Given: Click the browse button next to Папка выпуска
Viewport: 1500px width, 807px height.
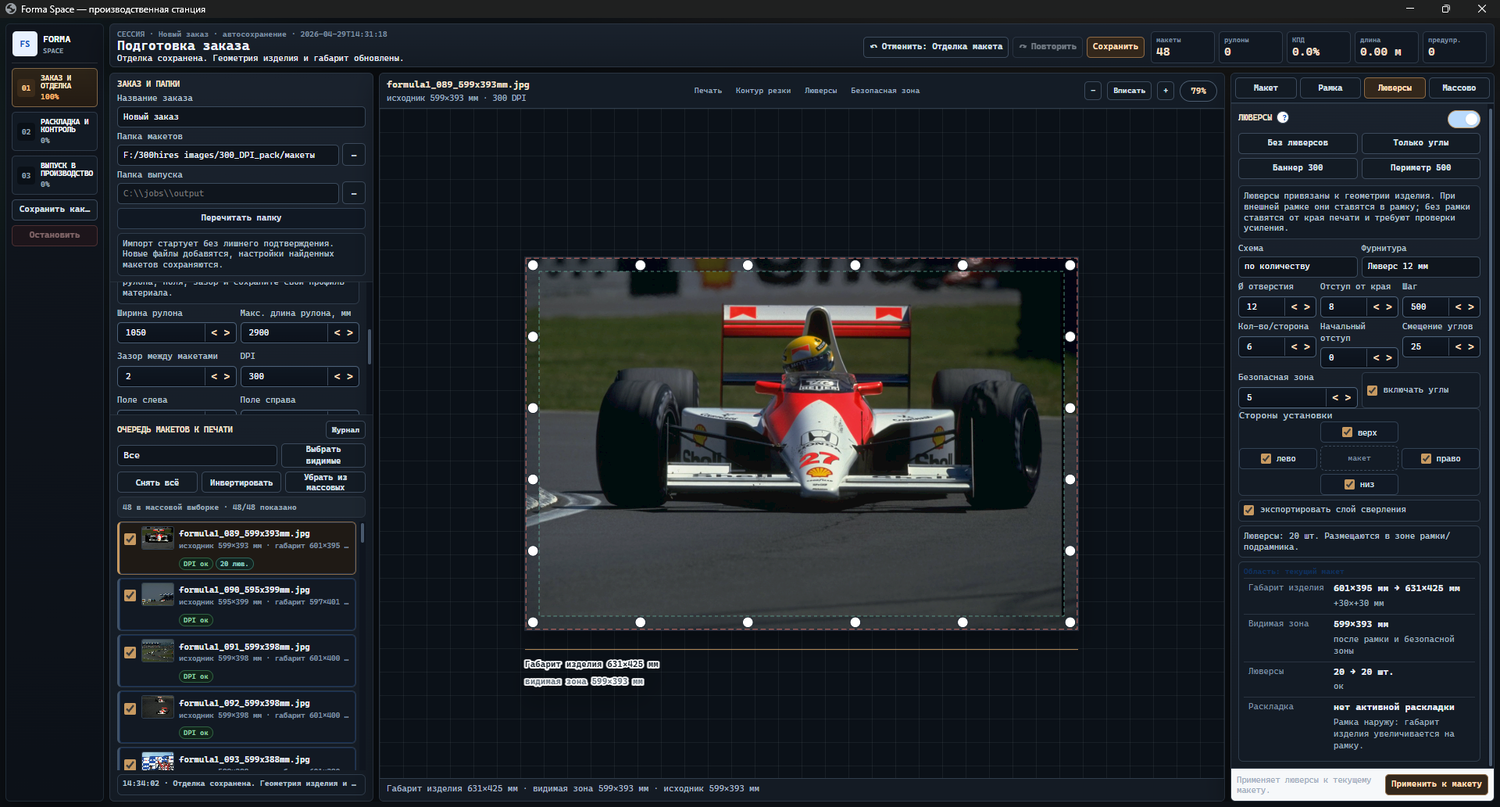Looking at the screenshot, I should coord(353,193).
